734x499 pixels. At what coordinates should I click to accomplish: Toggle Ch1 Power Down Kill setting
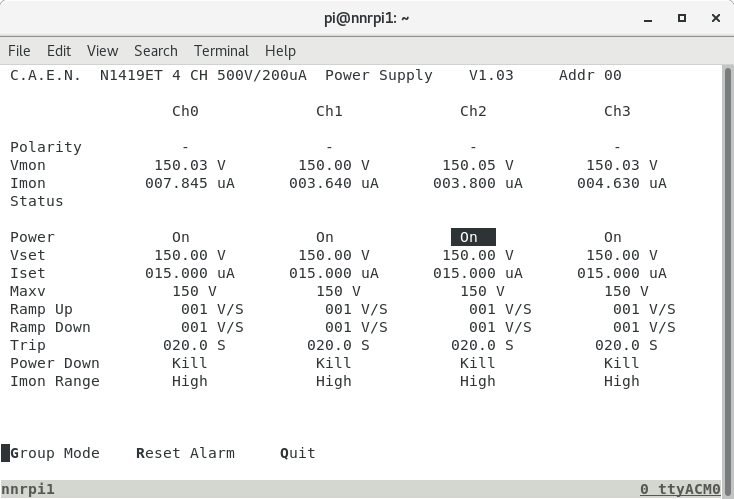(334, 363)
